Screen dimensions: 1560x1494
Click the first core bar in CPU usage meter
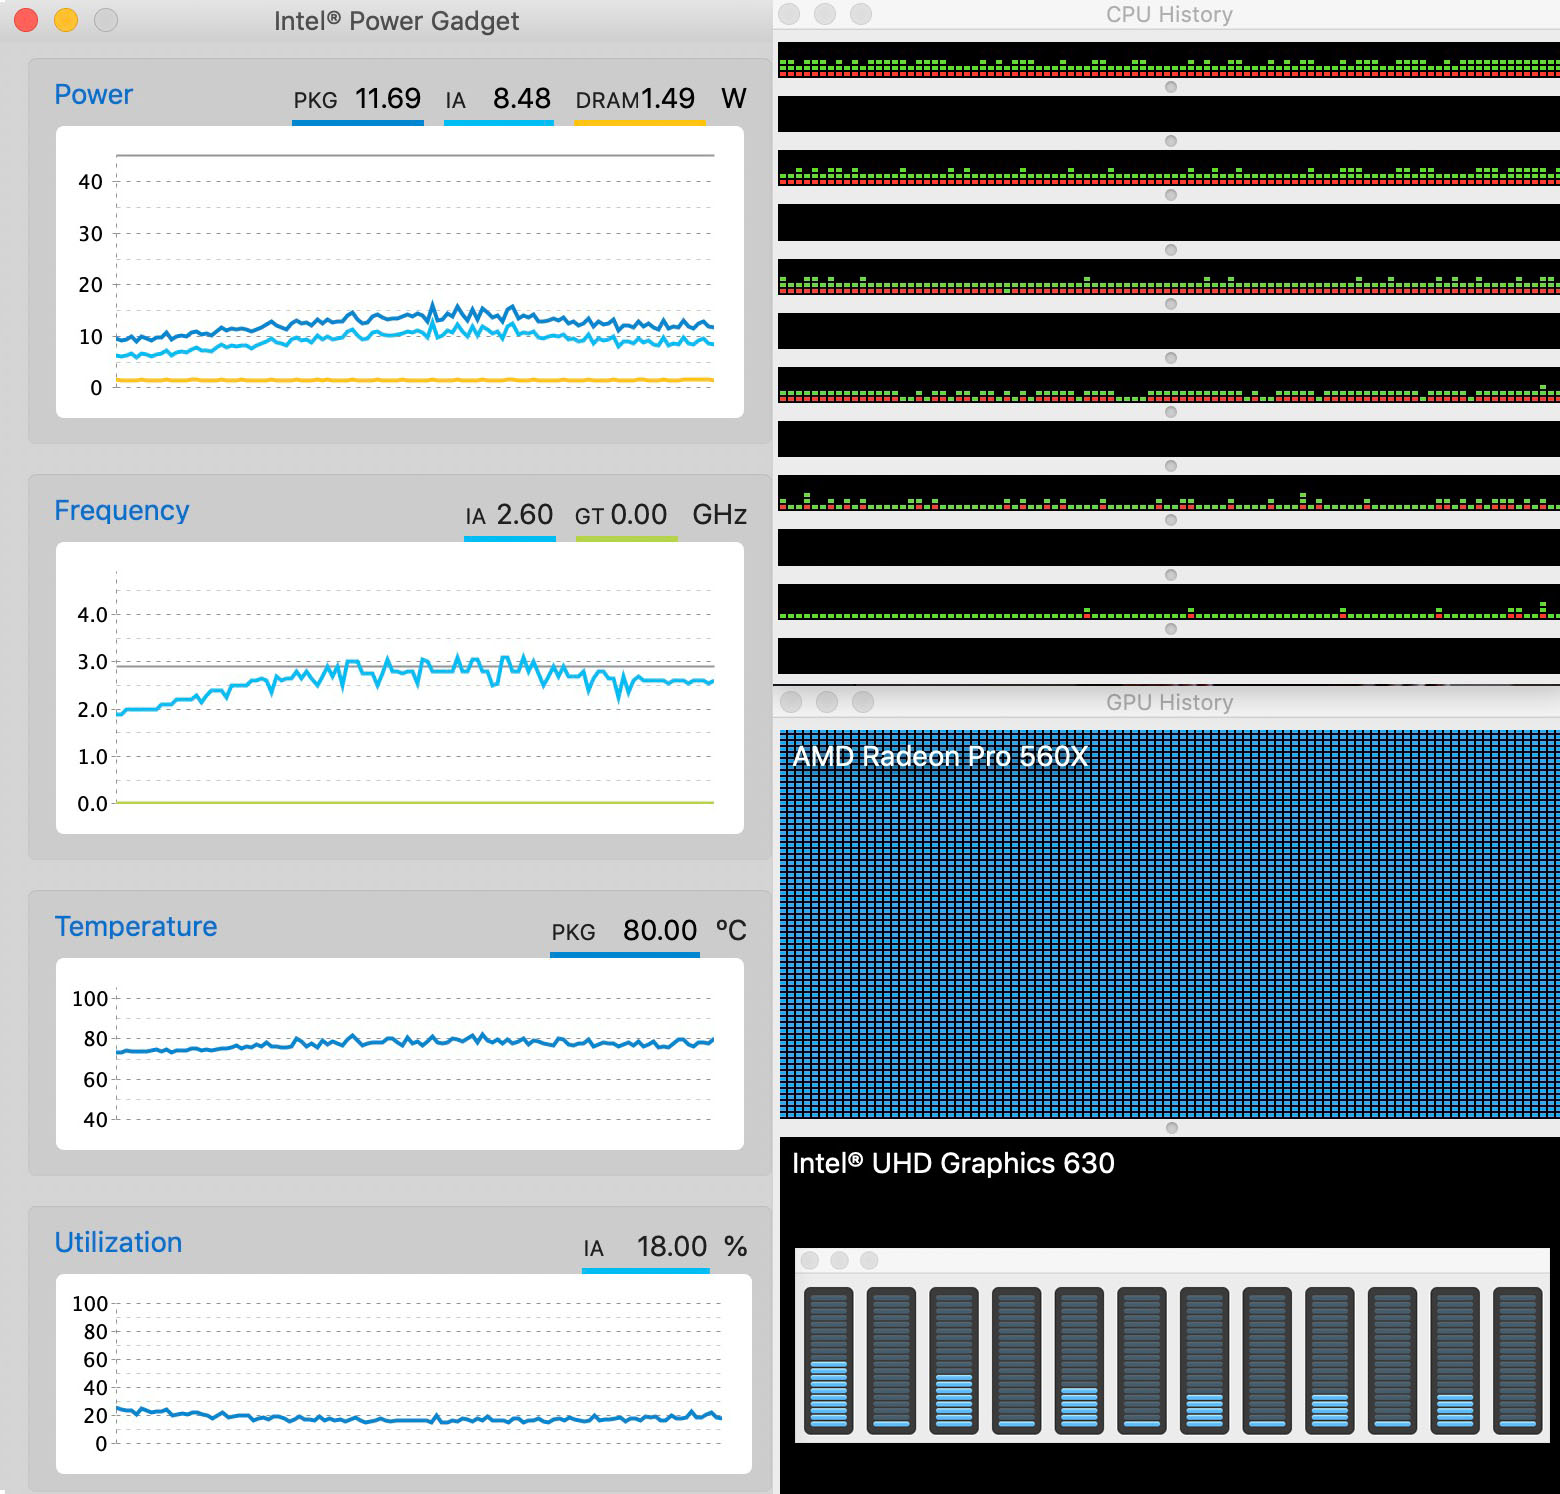coord(828,1360)
